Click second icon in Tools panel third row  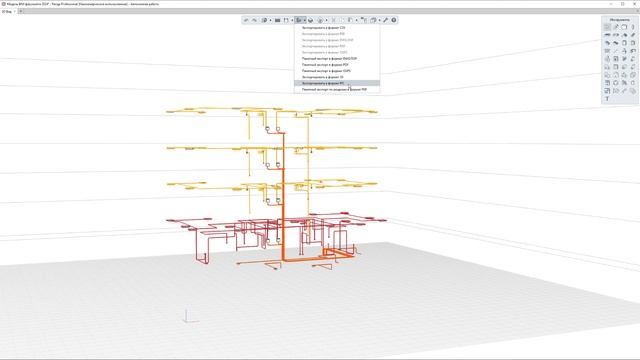coord(616,43)
